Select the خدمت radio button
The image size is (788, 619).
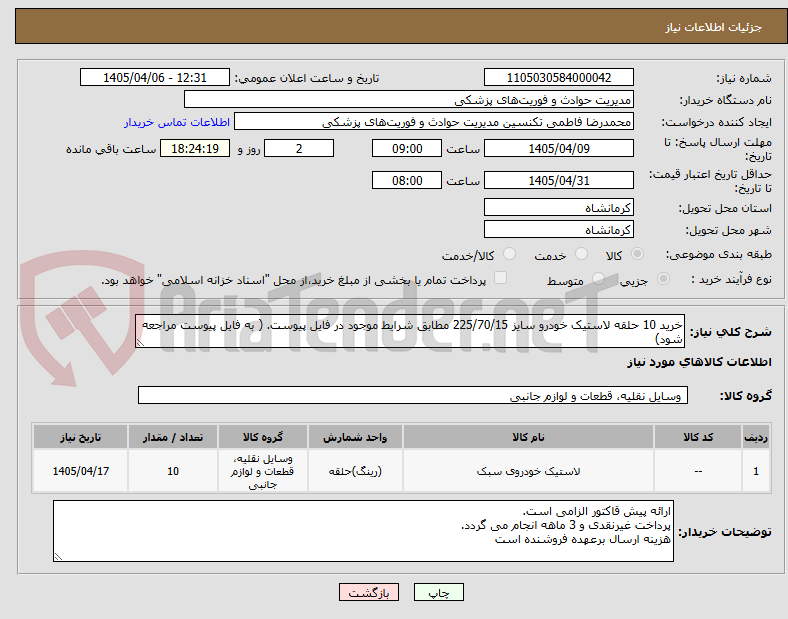pos(581,254)
